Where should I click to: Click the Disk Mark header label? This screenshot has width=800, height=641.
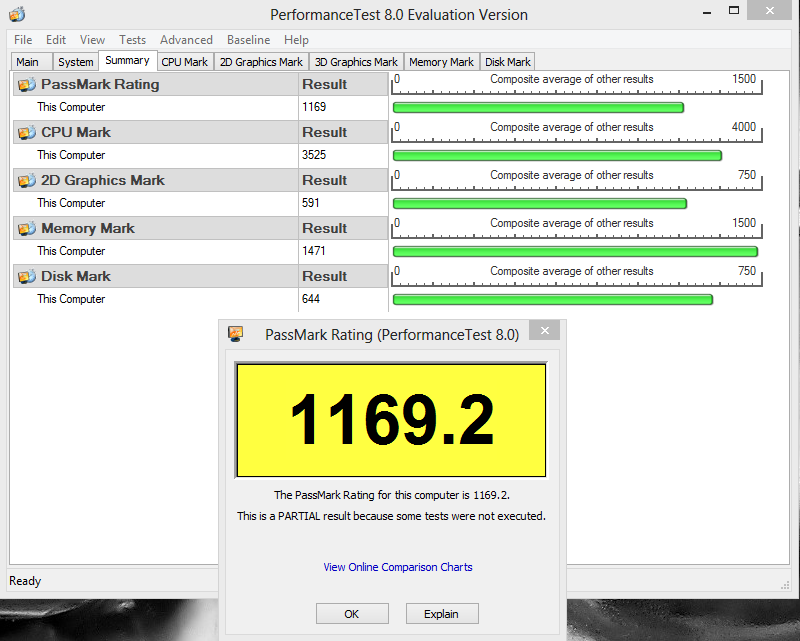76,276
